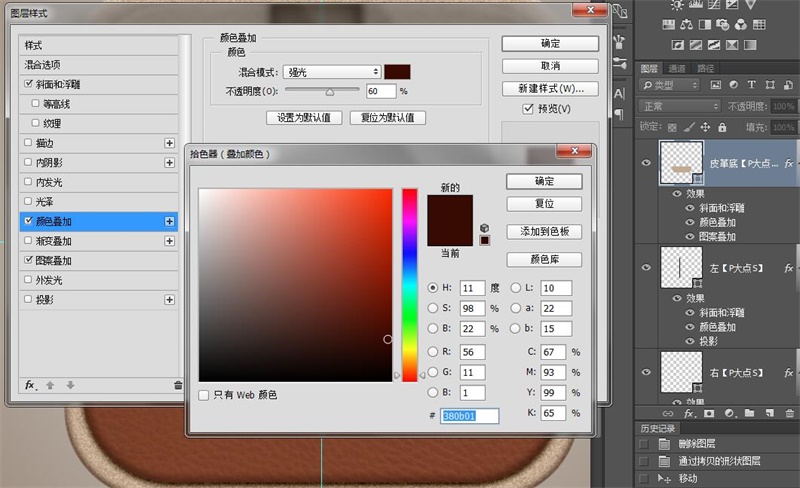Toggle the Bevel and Emboss checkbox
800x488 pixels.
pyautogui.click(x=28, y=84)
